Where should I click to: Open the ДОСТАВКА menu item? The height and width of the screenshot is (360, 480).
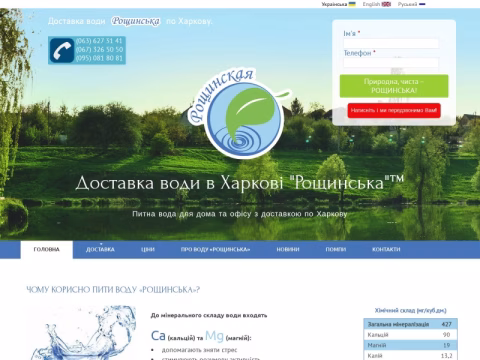(100, 249)
